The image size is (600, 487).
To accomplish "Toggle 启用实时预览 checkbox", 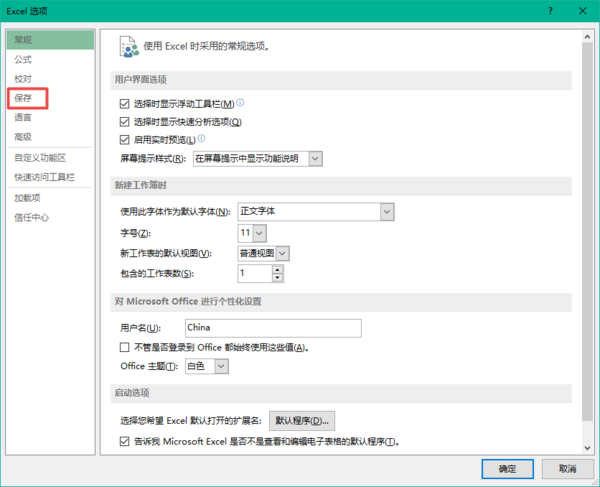I will tap(124, 140).
